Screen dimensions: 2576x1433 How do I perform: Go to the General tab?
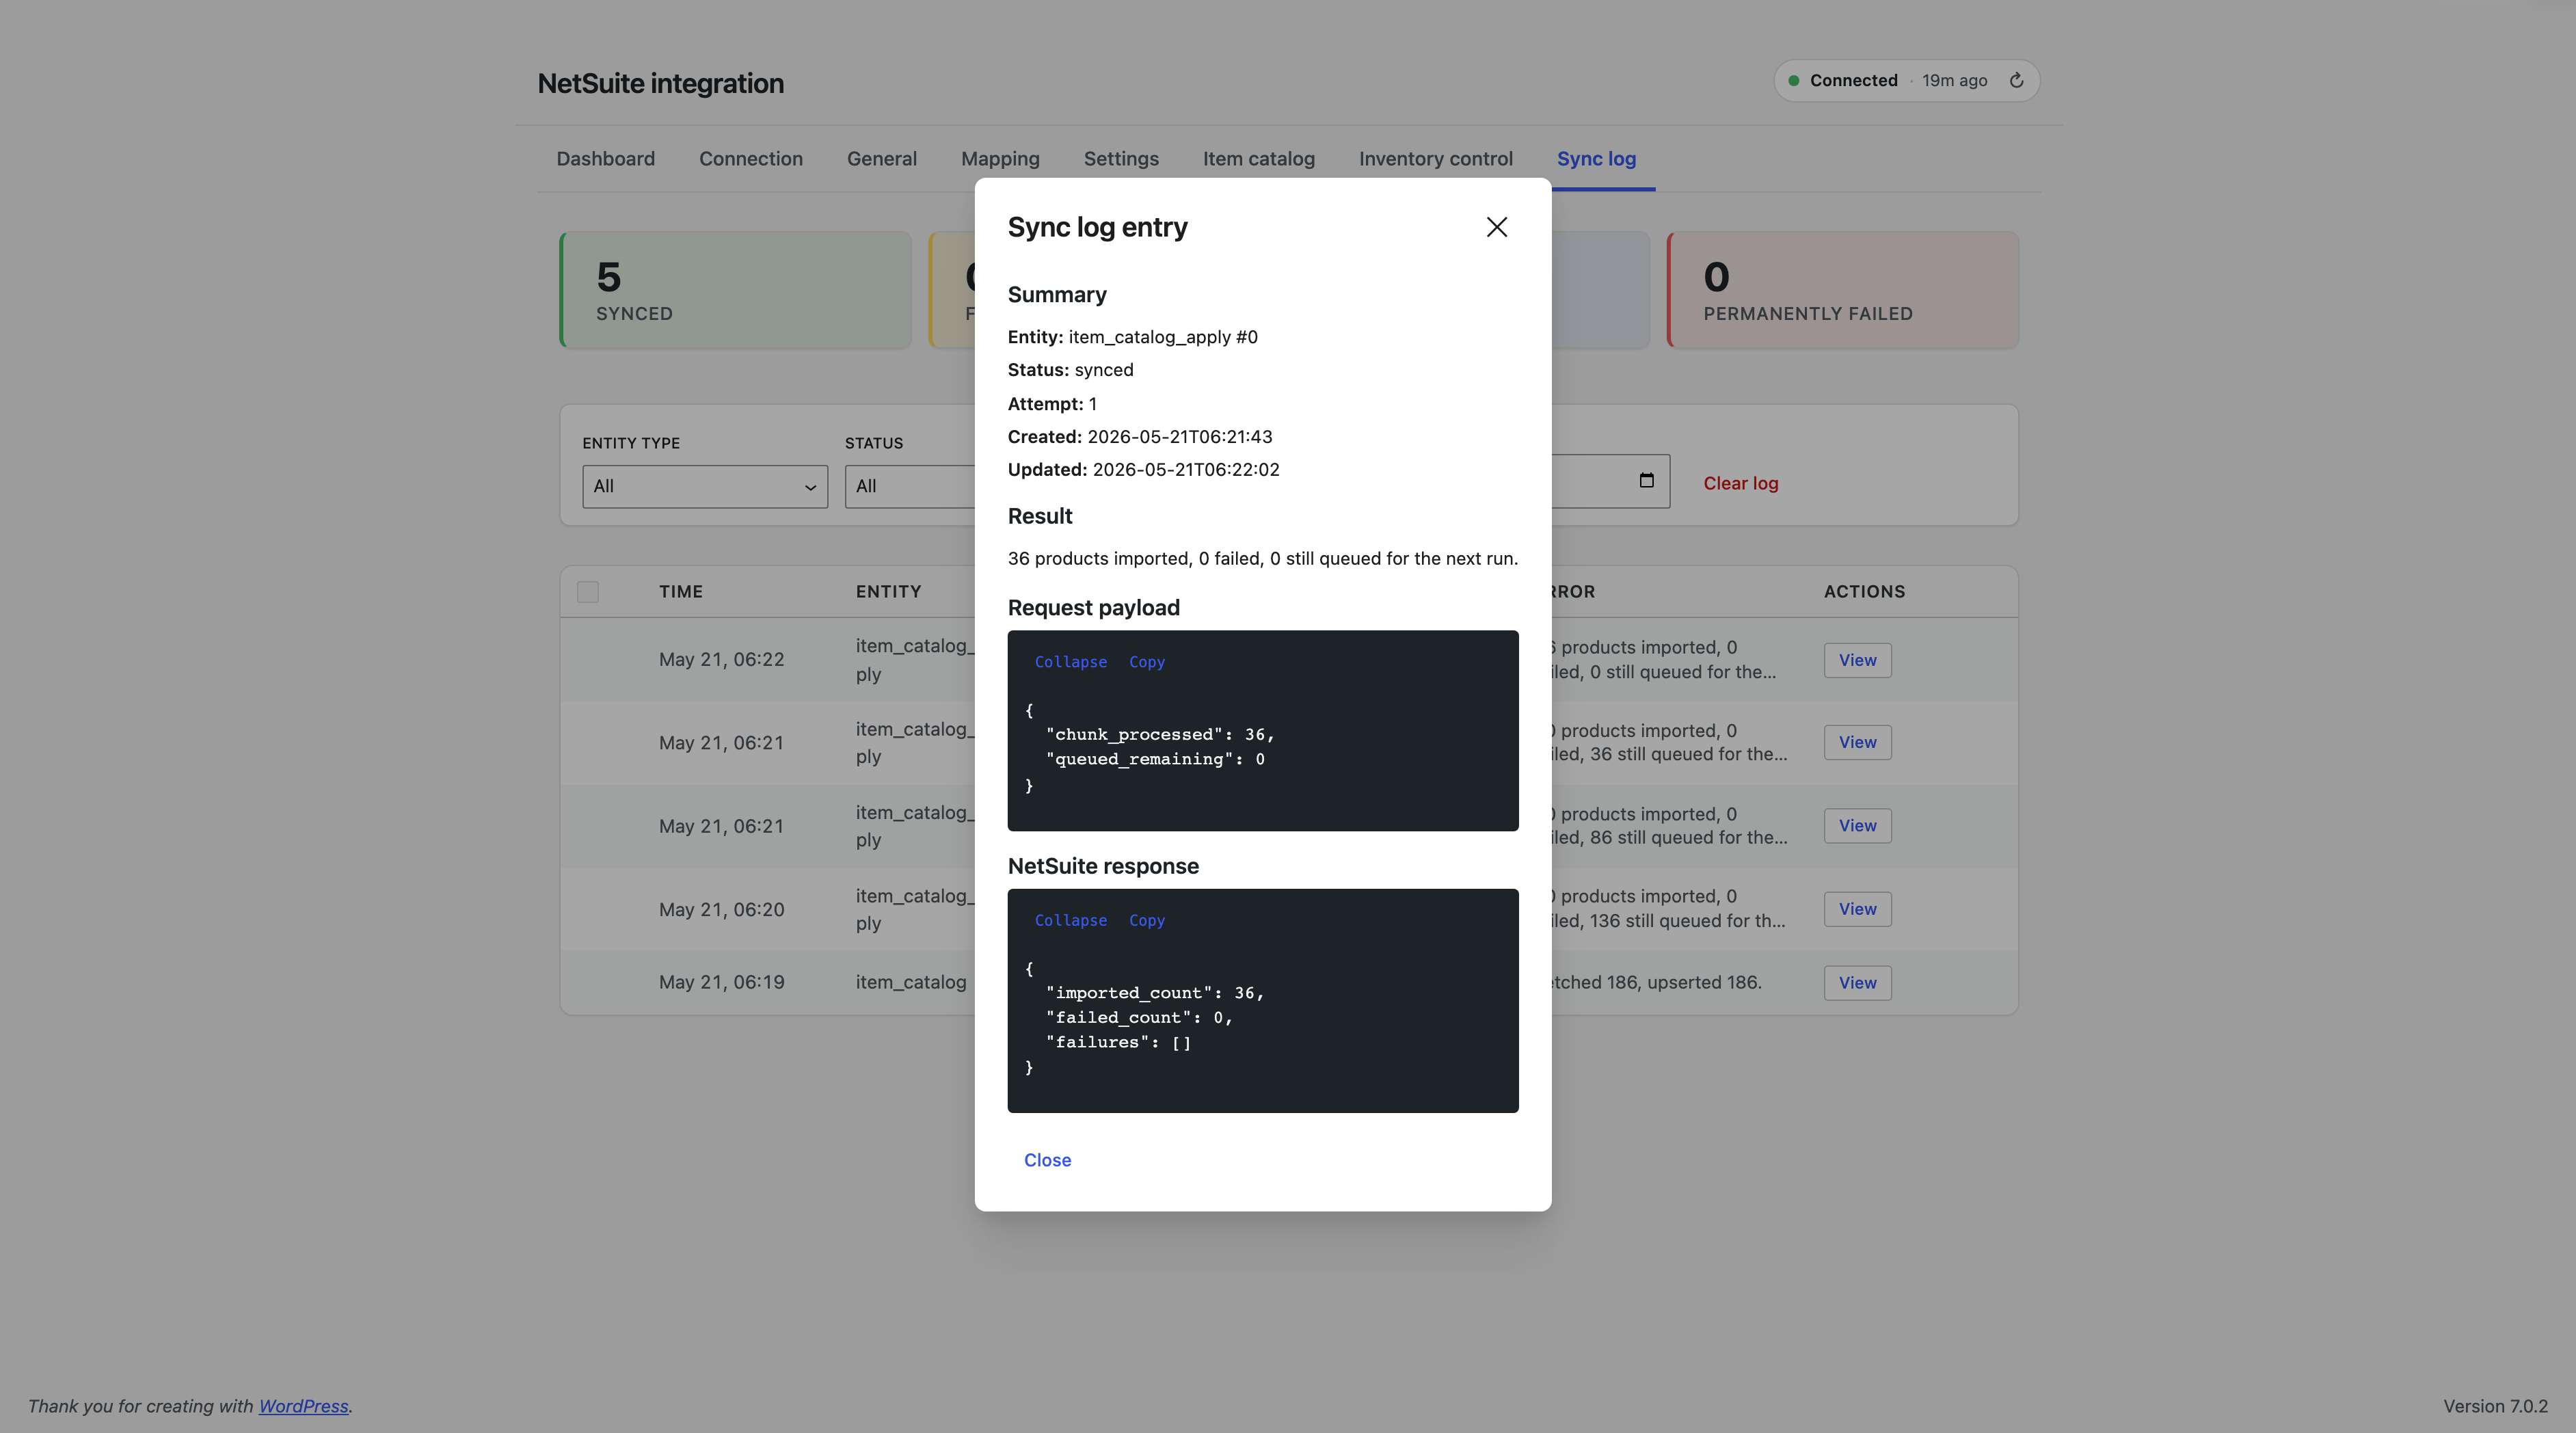point(882,159)
